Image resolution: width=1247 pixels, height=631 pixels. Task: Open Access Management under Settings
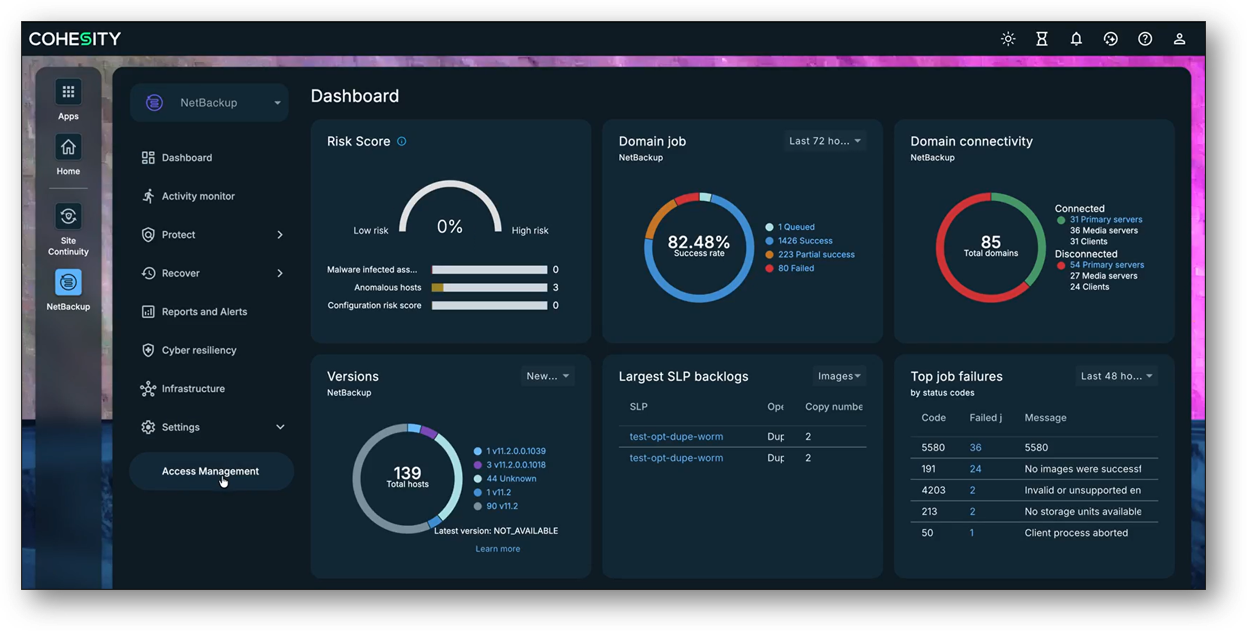point(211,471)
